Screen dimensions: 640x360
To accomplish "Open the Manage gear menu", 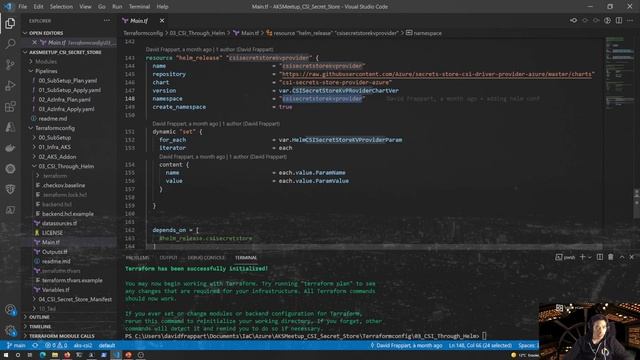I will point(10,330).
